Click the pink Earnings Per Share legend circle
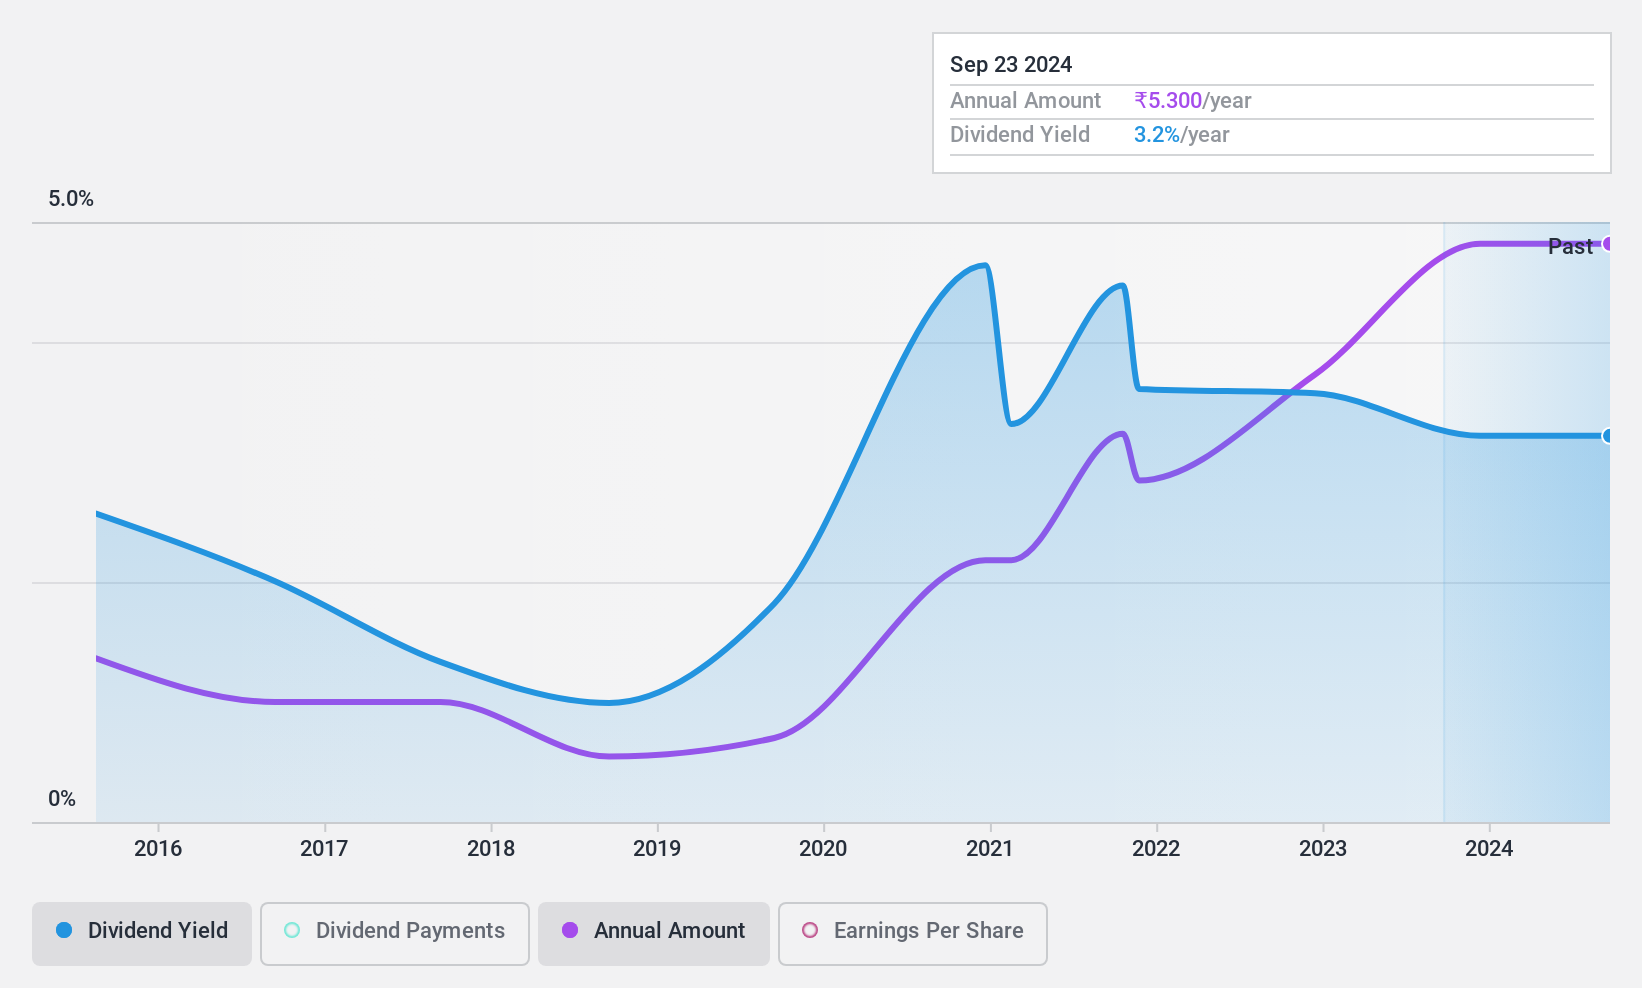 [810, 930]
